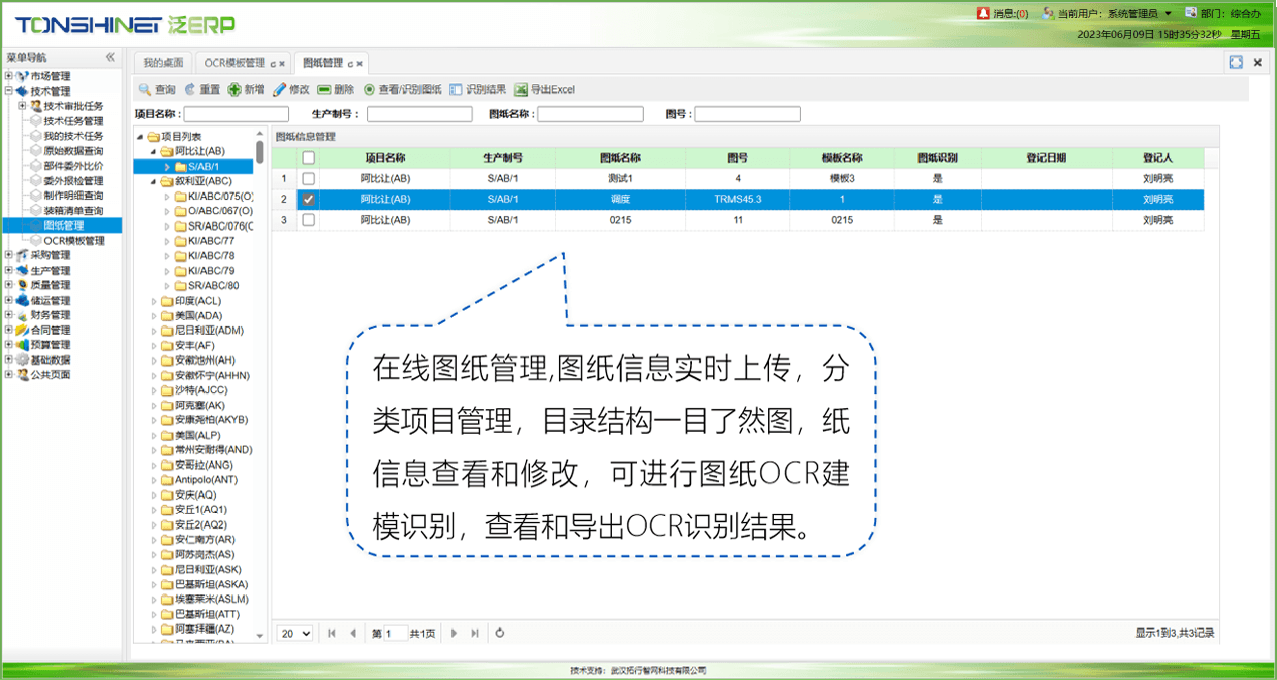The height and width of the screenshot is (680, 1277).
Task: Click the refresh icon in pagination bar
Action: [x=500, y=633]
